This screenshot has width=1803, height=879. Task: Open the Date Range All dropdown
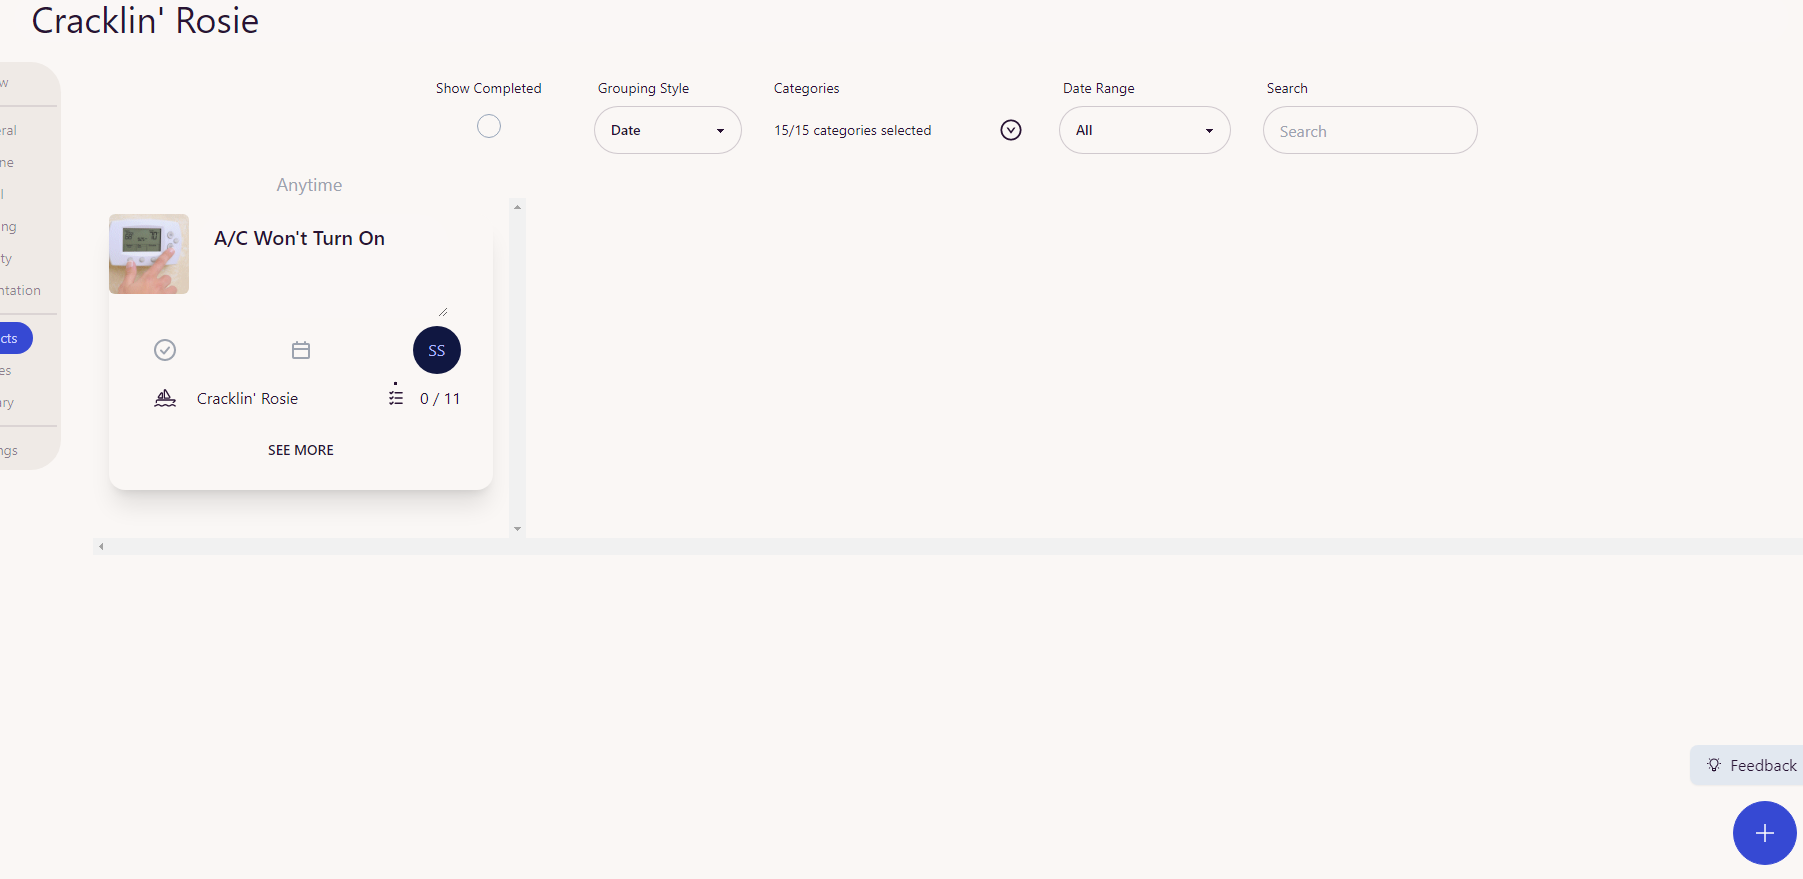click(x=1145, y=130)
